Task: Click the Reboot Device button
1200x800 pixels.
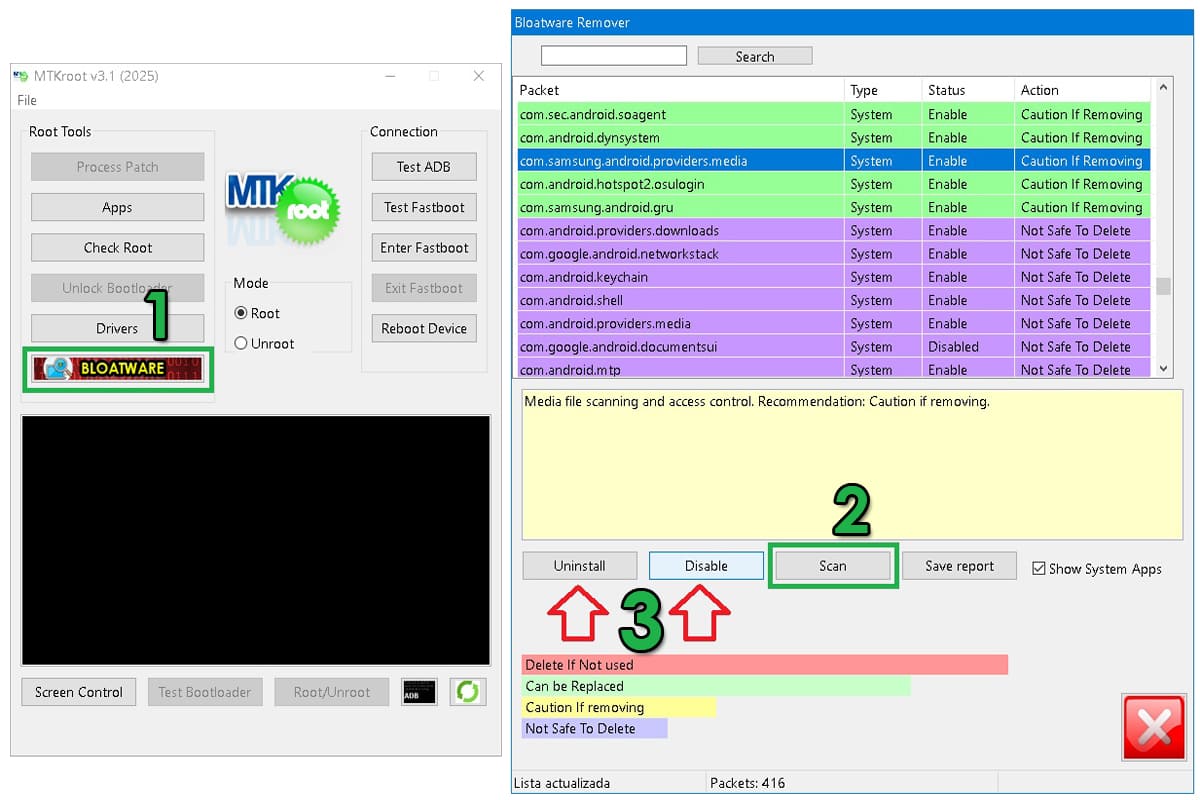Action: [424, 328]
